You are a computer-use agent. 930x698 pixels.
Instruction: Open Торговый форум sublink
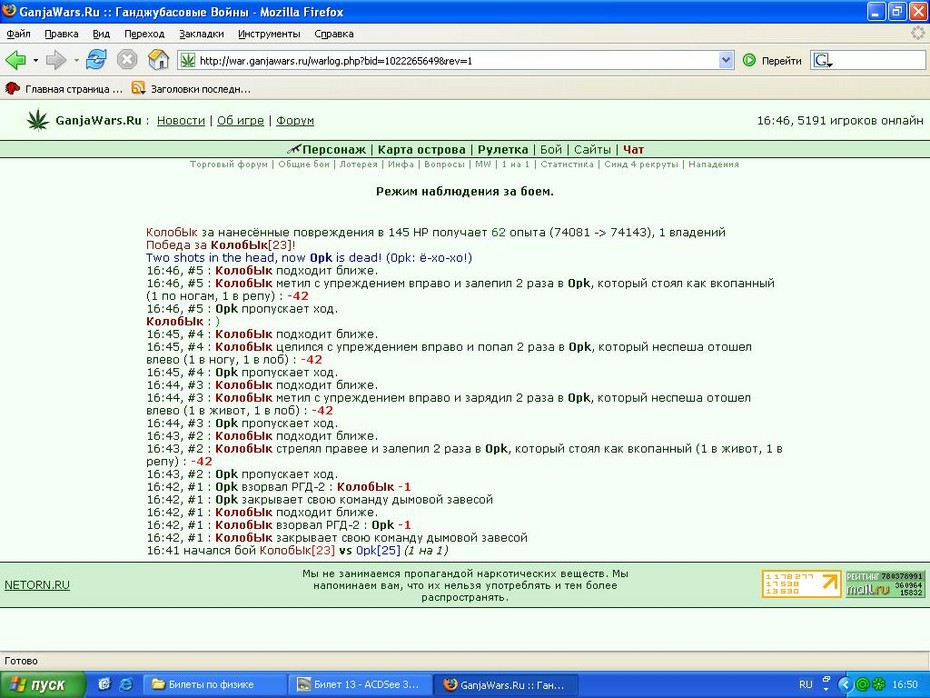tap(228, 164)
